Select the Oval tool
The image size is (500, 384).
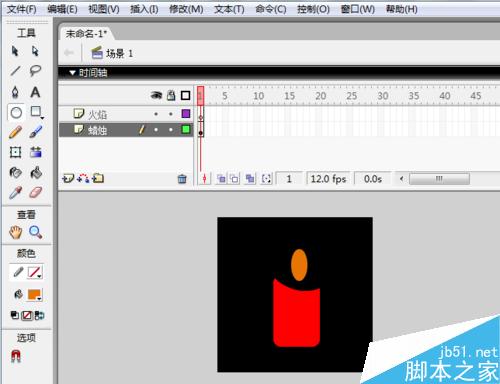tap(16, 113)
